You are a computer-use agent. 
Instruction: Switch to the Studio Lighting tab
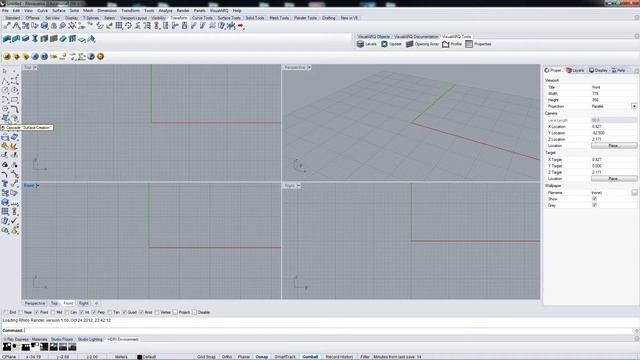coord(90,339)
